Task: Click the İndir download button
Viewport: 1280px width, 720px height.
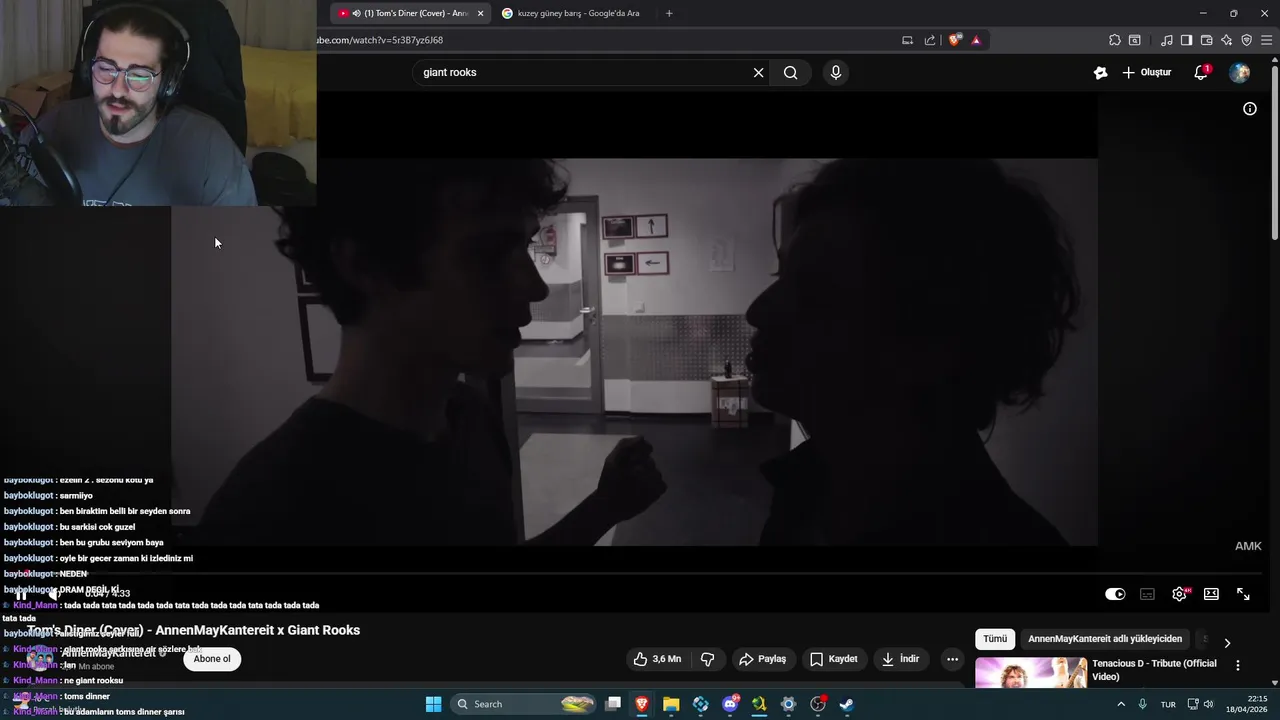Action: click(x=899, y=659)
